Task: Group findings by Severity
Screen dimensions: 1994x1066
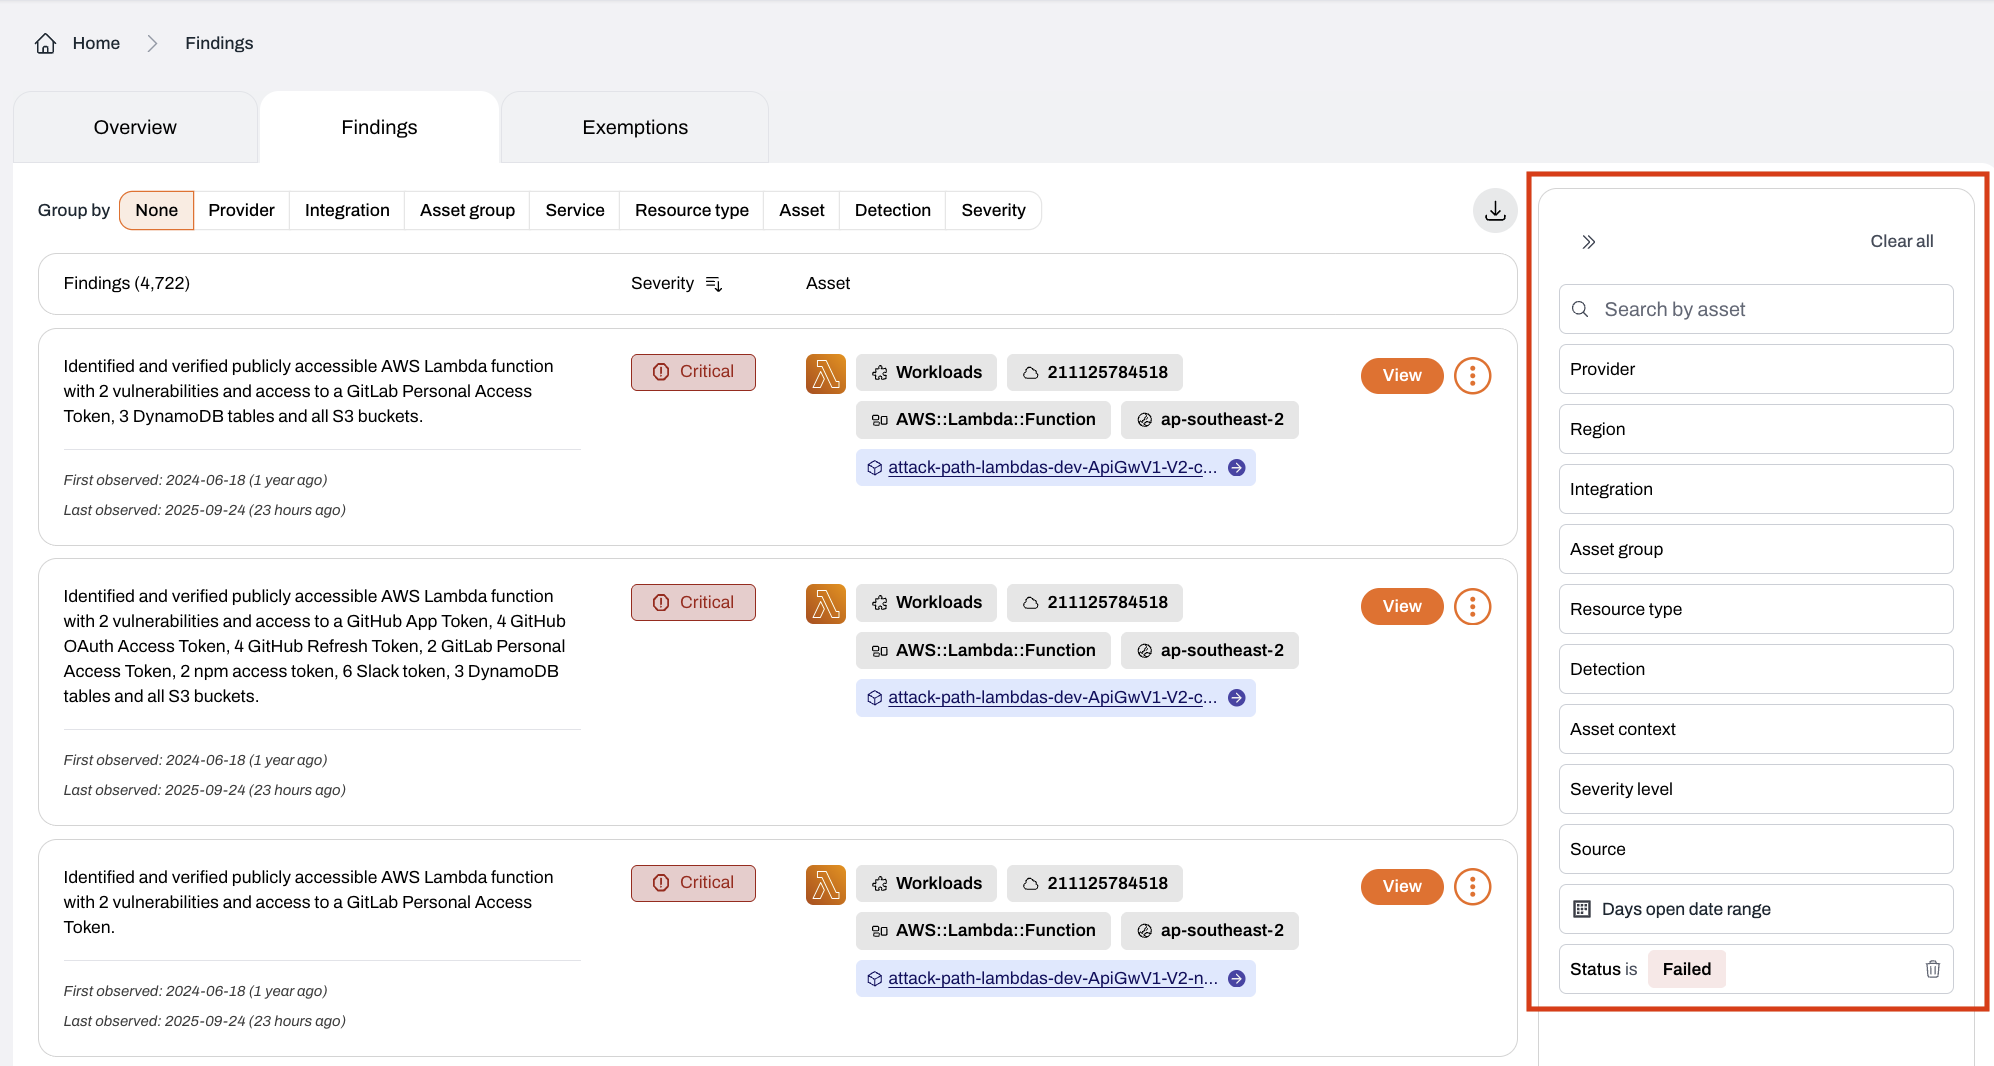Action: point(994,210)
